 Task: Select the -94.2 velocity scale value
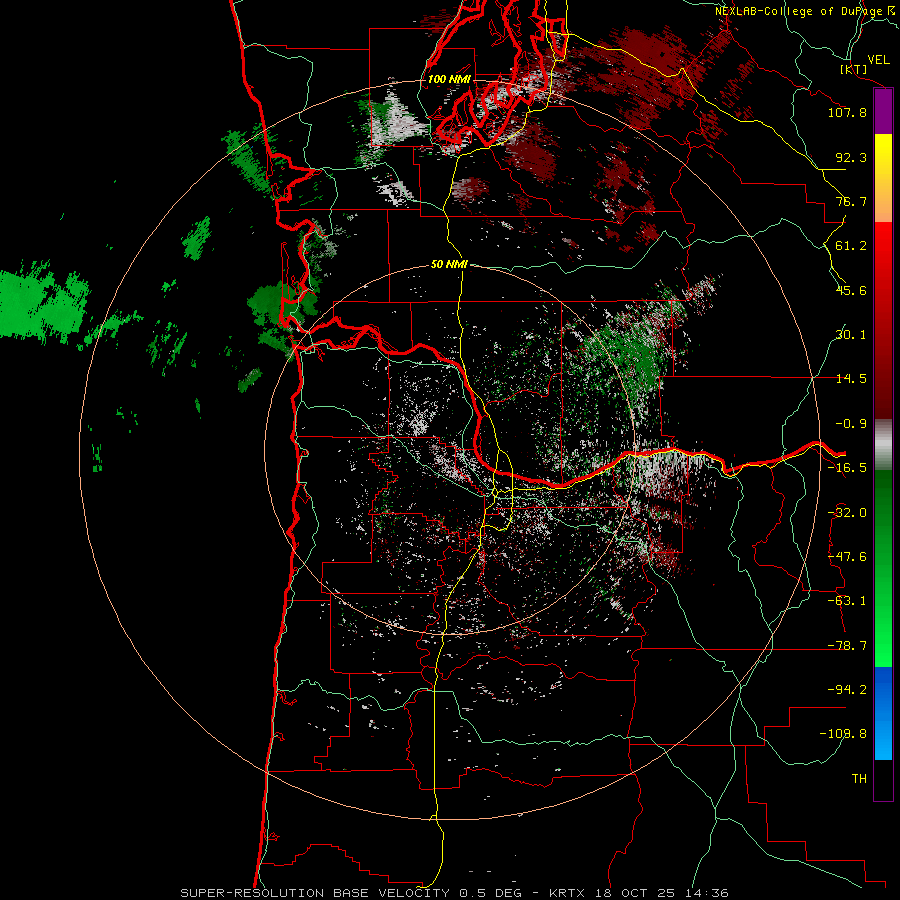pyautogui.click(x=847, y=690)
